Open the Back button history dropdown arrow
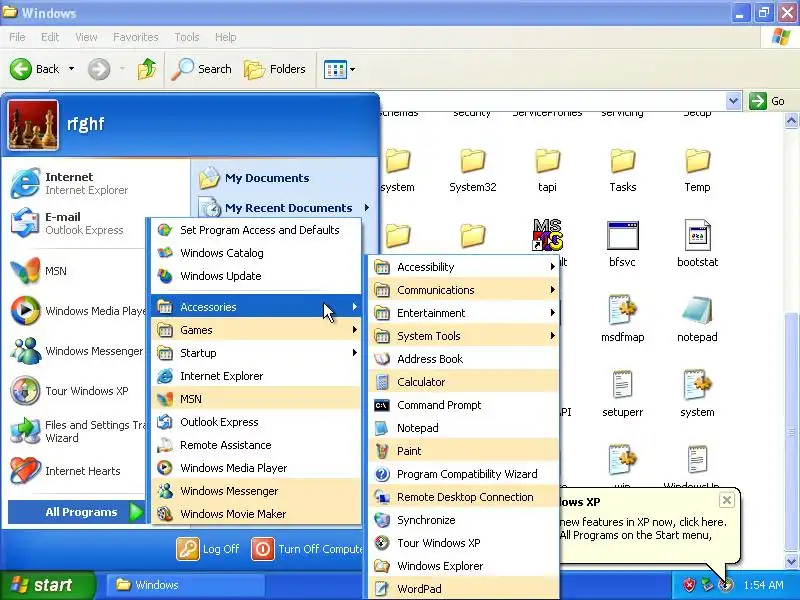The height and width of the screenshot is (600, 800). 71,69
